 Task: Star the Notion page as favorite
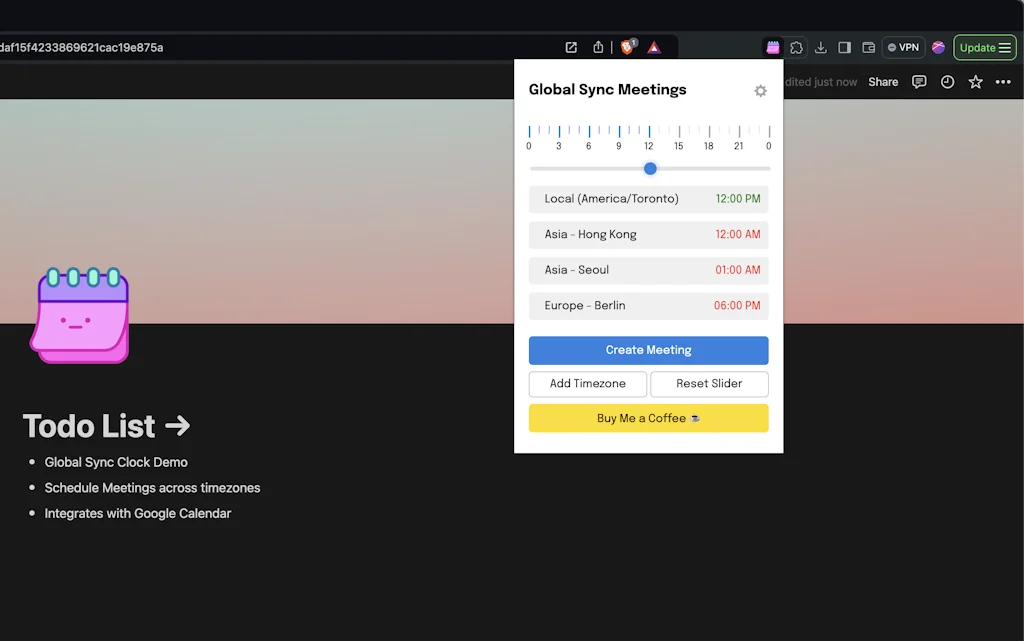click(975, 82)
